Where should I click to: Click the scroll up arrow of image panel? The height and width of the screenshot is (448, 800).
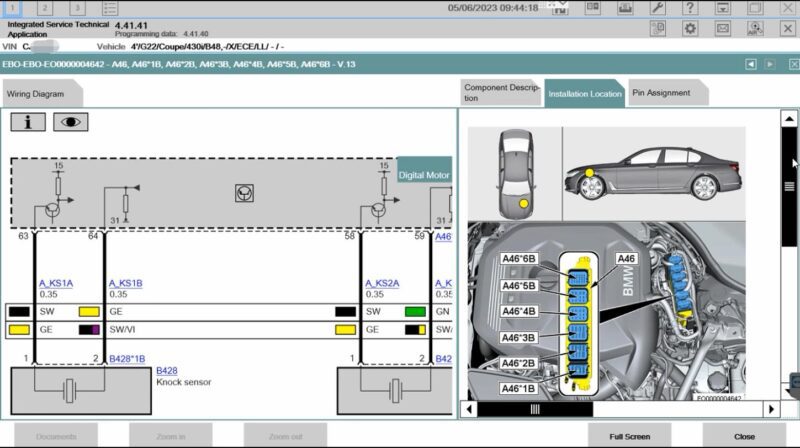789,118
